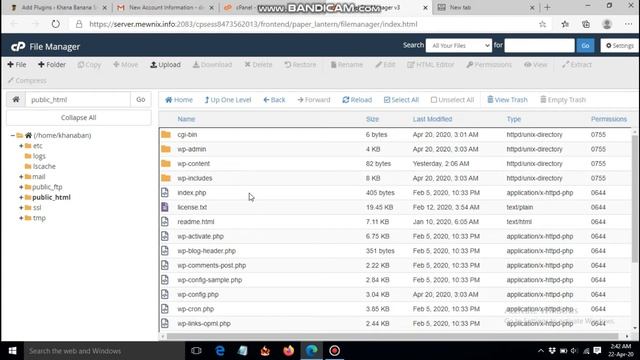
Task: Click the Download toolbar button
Action: pyautogui.click(x=212, y=64)
